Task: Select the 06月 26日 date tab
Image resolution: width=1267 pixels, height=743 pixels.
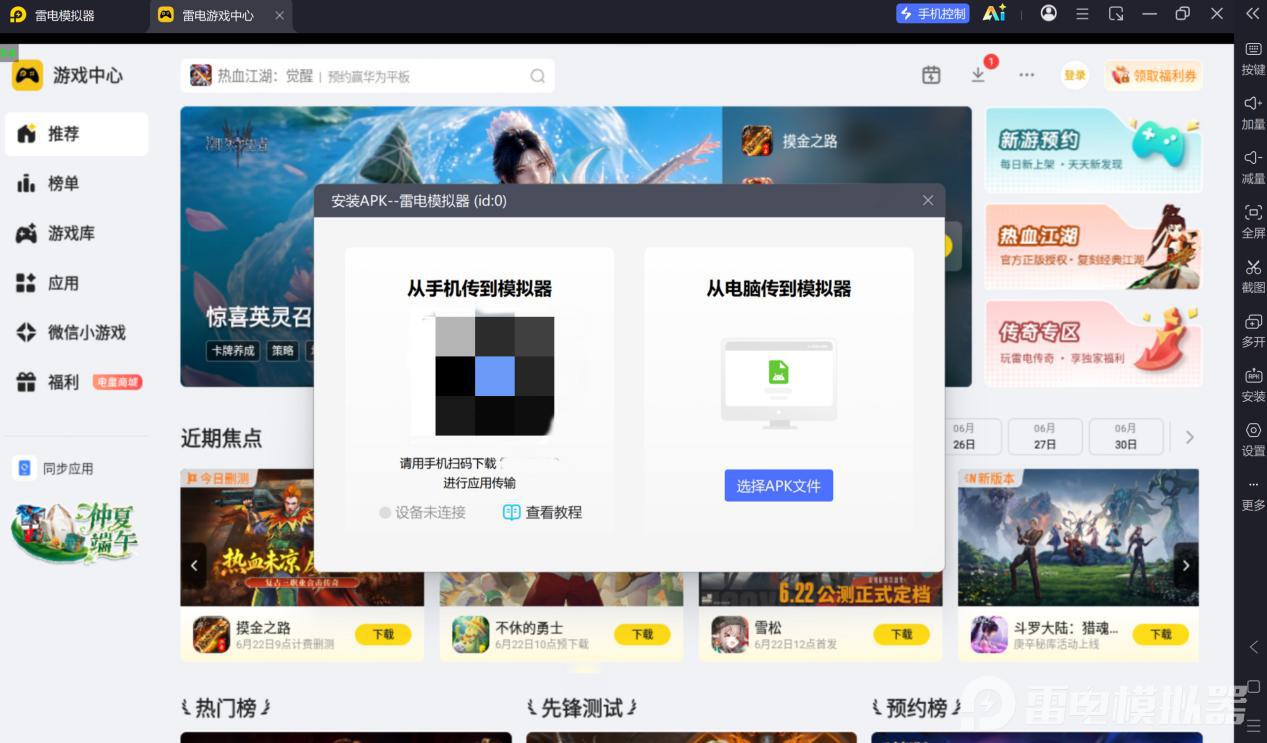Action: [964, 436]
